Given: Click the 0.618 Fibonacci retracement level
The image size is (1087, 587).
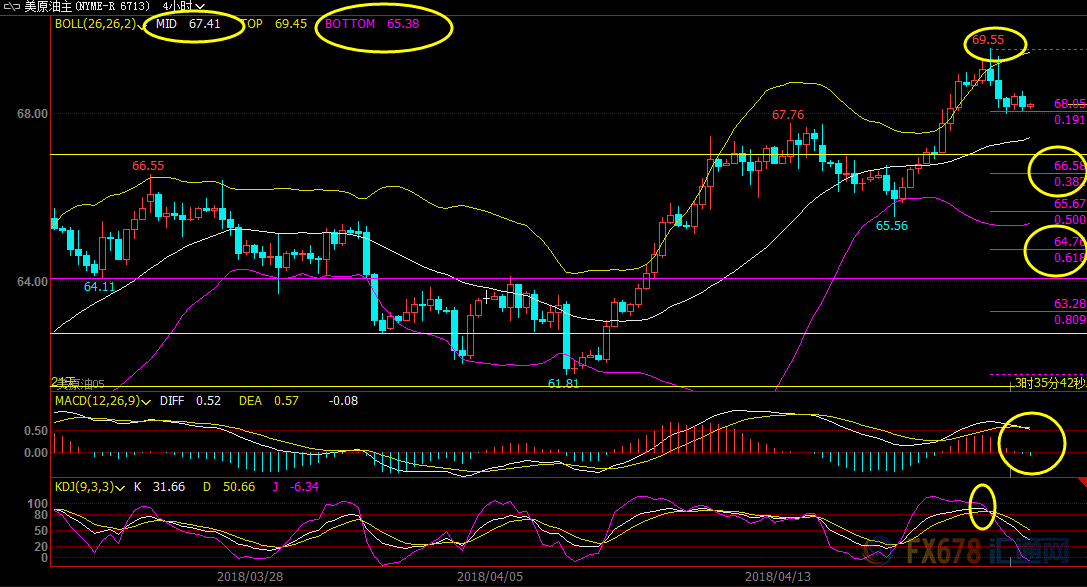Looking at the screenshot, I should (x=1069, y=258).
